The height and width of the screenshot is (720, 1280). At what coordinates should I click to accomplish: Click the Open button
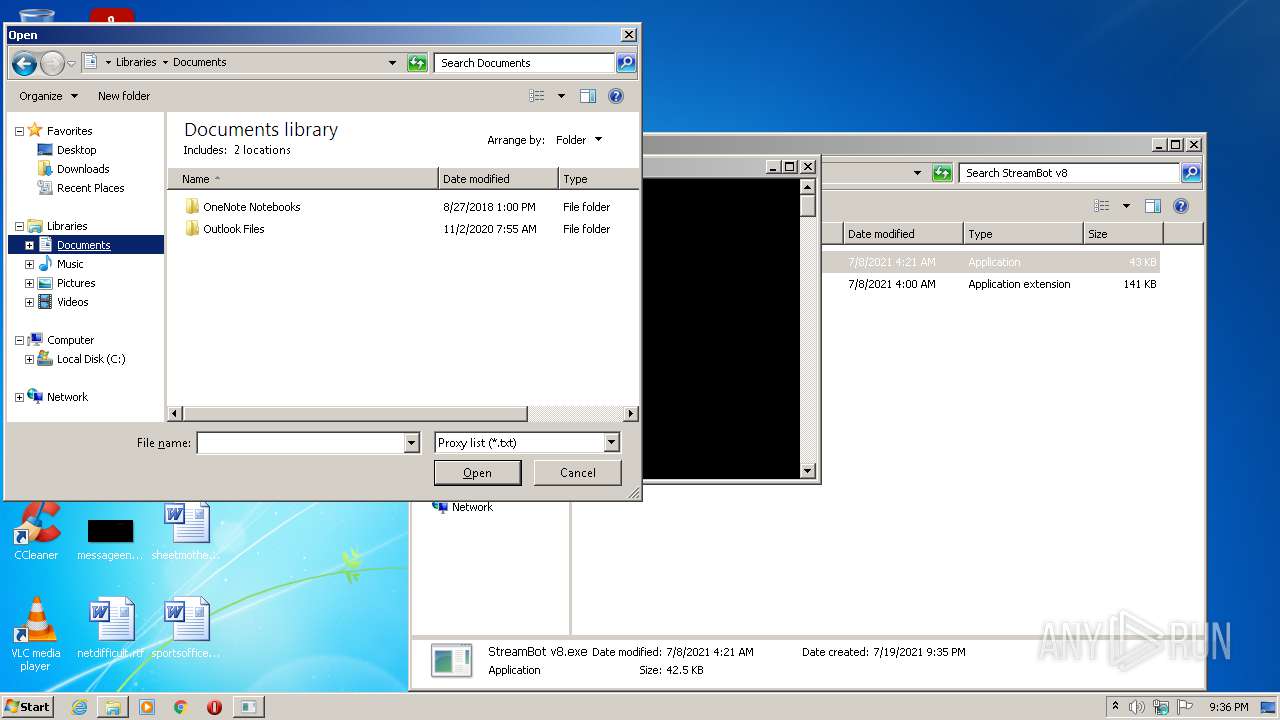(x=477, y=473)
